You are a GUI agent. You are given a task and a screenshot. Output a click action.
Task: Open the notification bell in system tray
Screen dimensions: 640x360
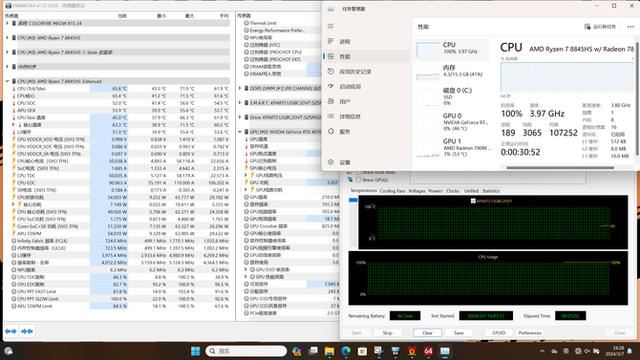[630, 351]
